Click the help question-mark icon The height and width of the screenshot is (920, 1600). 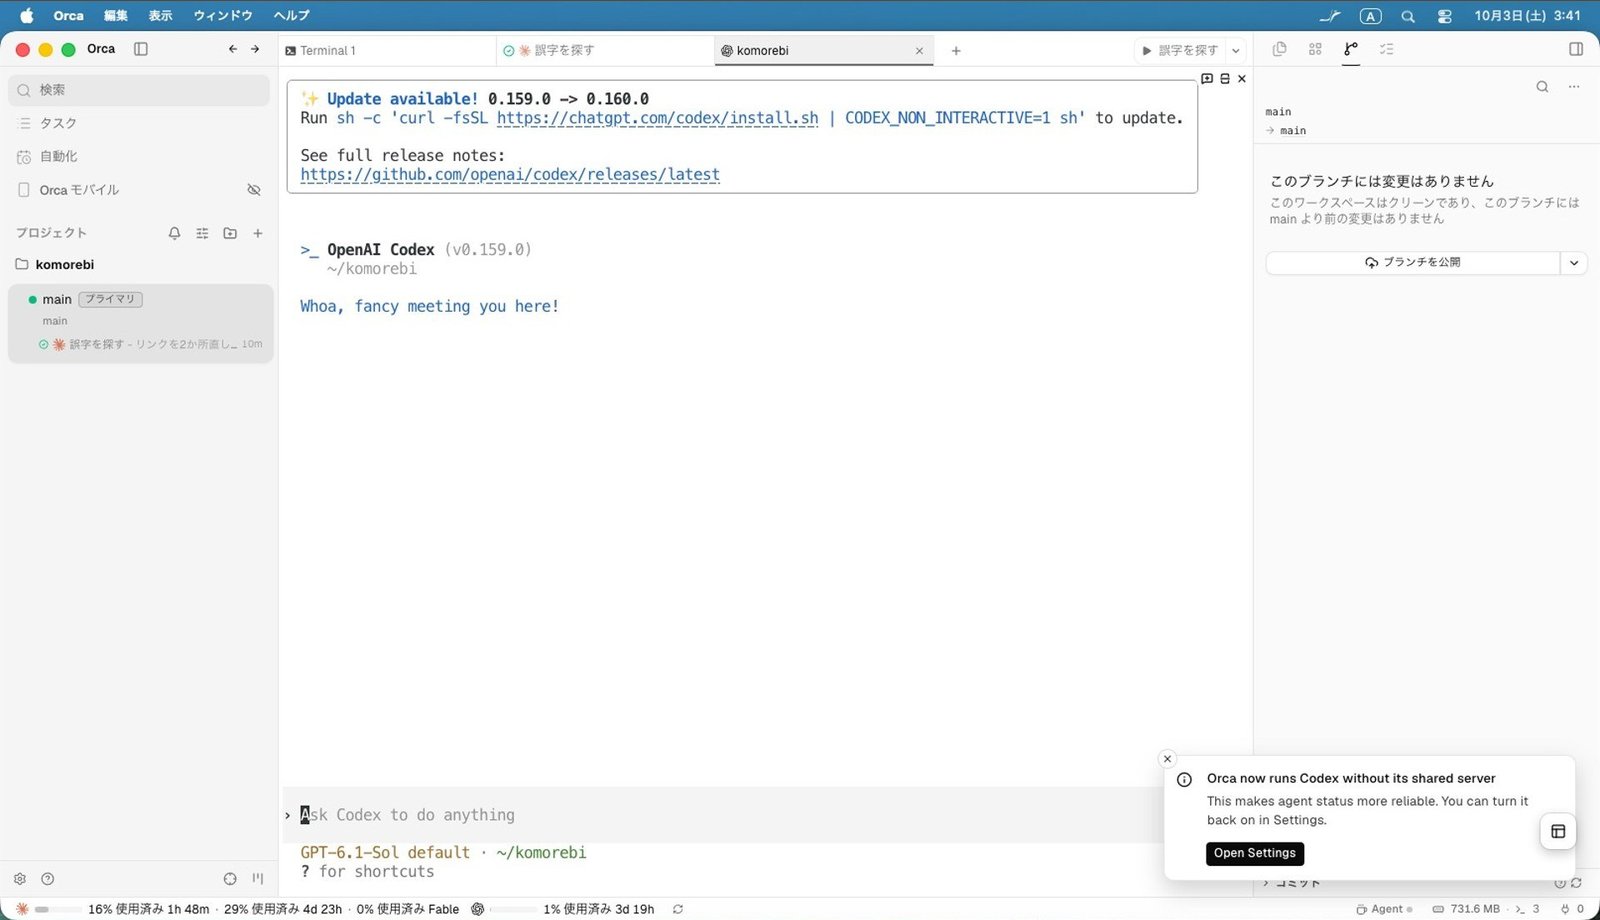pyautogui.click(x=47, y=879)
